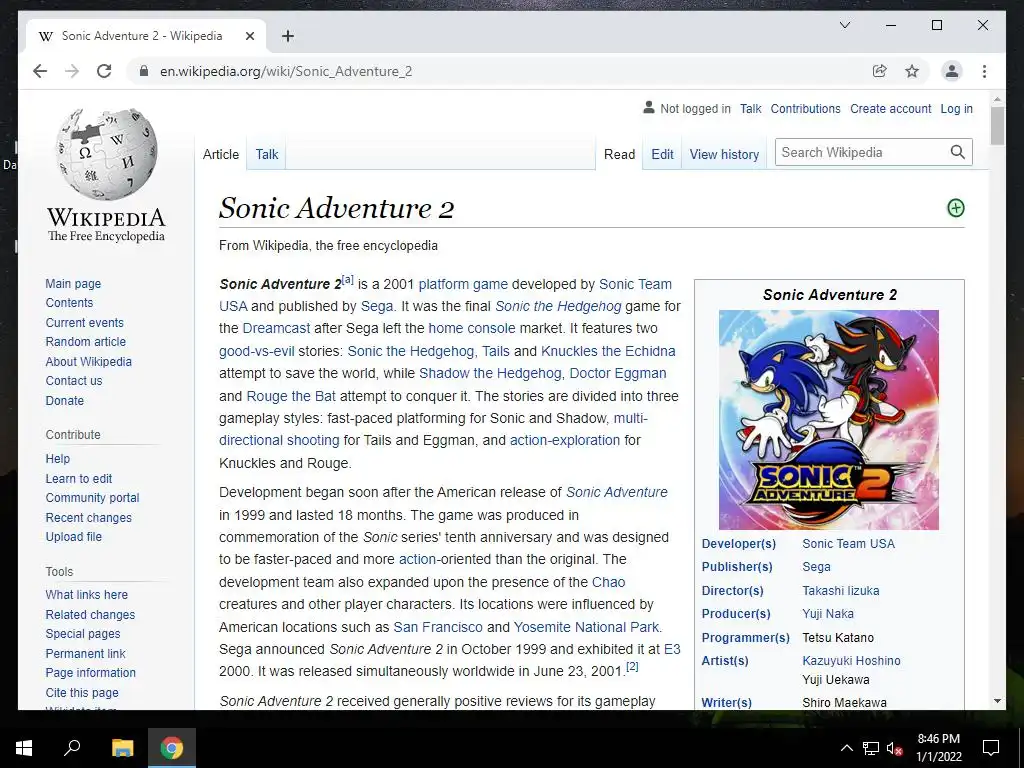Click the taskbar clock and date
The height and width of the screenshot is (768, 1024).
point(938,748)
